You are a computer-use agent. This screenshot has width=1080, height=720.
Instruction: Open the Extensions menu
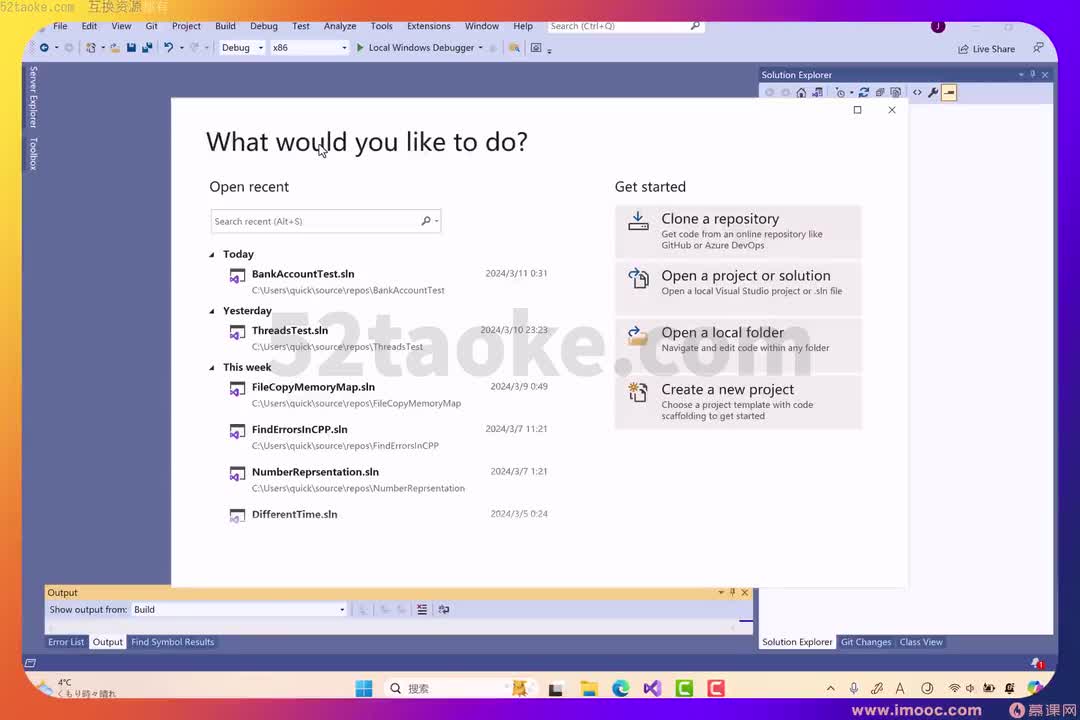pos(428,26)
